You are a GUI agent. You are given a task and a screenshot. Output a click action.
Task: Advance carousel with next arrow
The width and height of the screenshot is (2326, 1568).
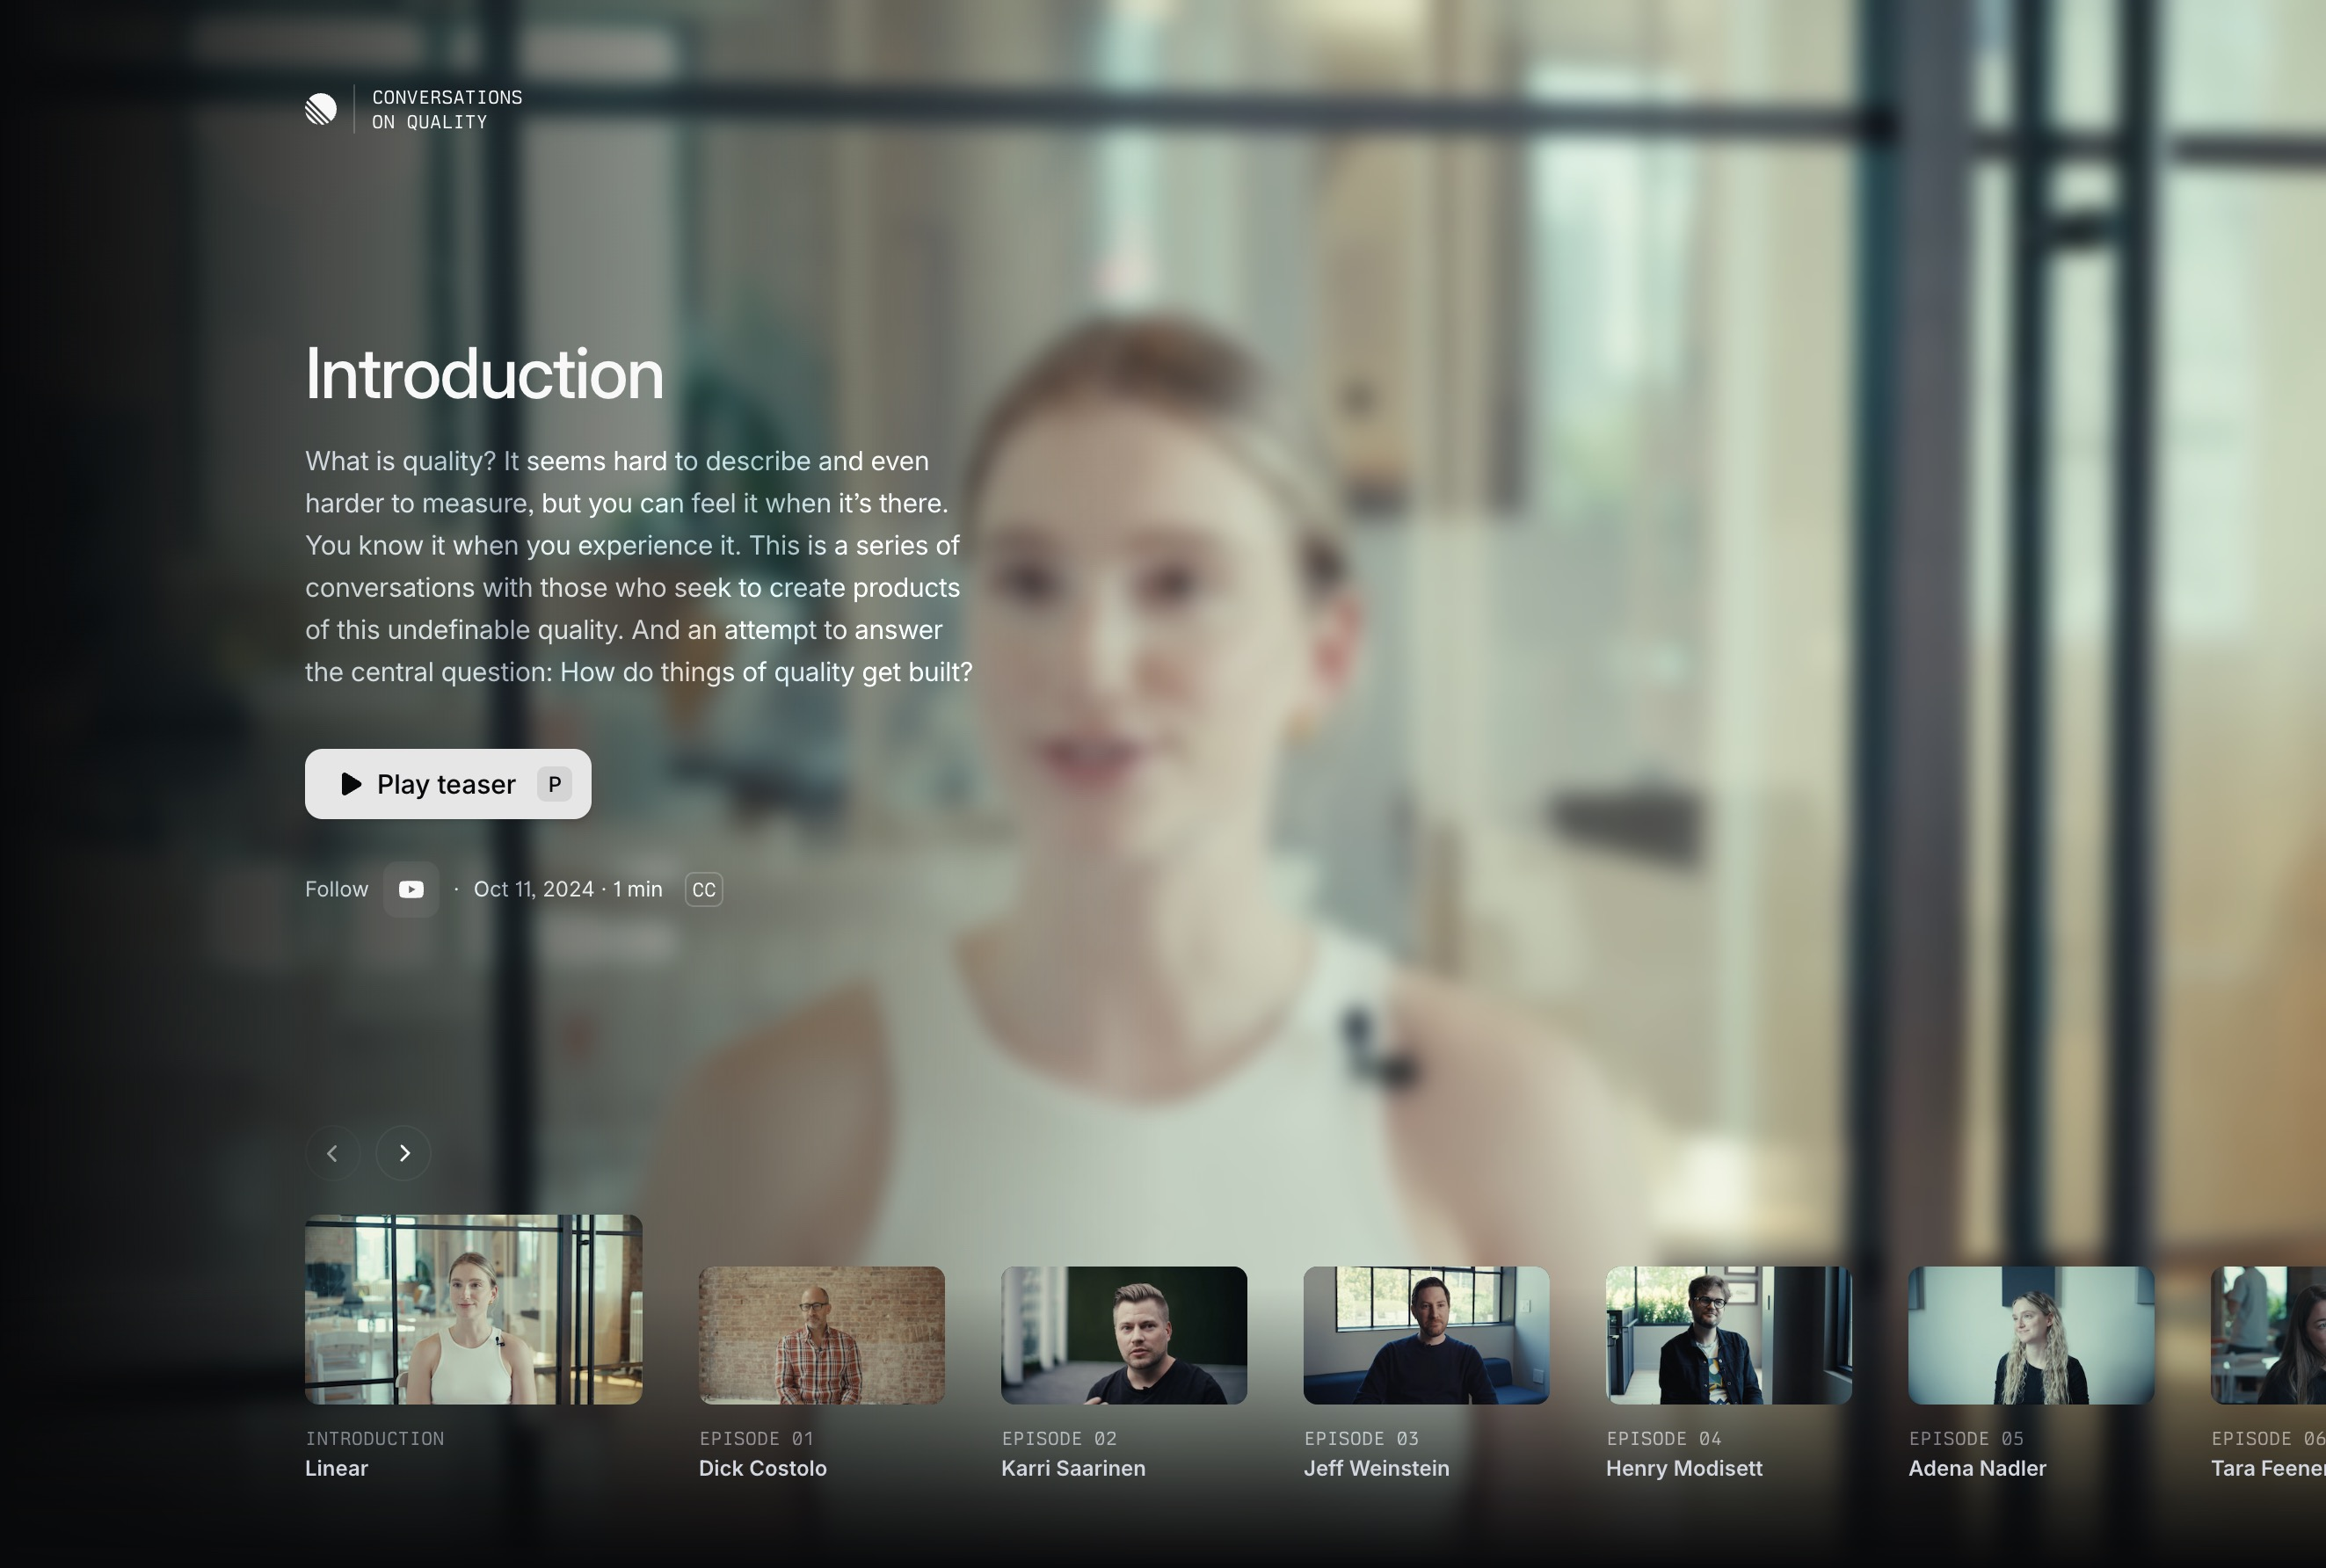coord(404,1153)
